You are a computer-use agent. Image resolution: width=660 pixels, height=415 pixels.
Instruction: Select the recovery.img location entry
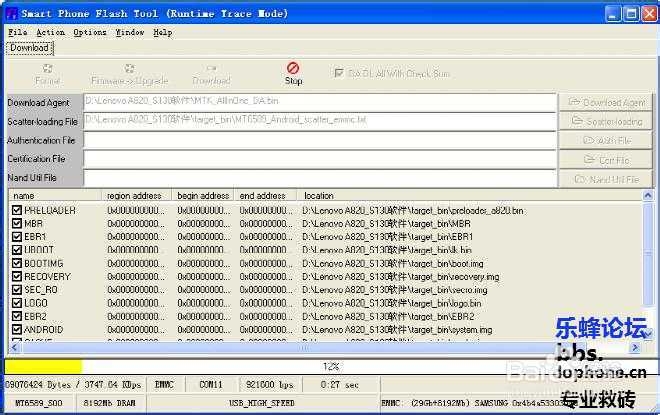[400, 277]
